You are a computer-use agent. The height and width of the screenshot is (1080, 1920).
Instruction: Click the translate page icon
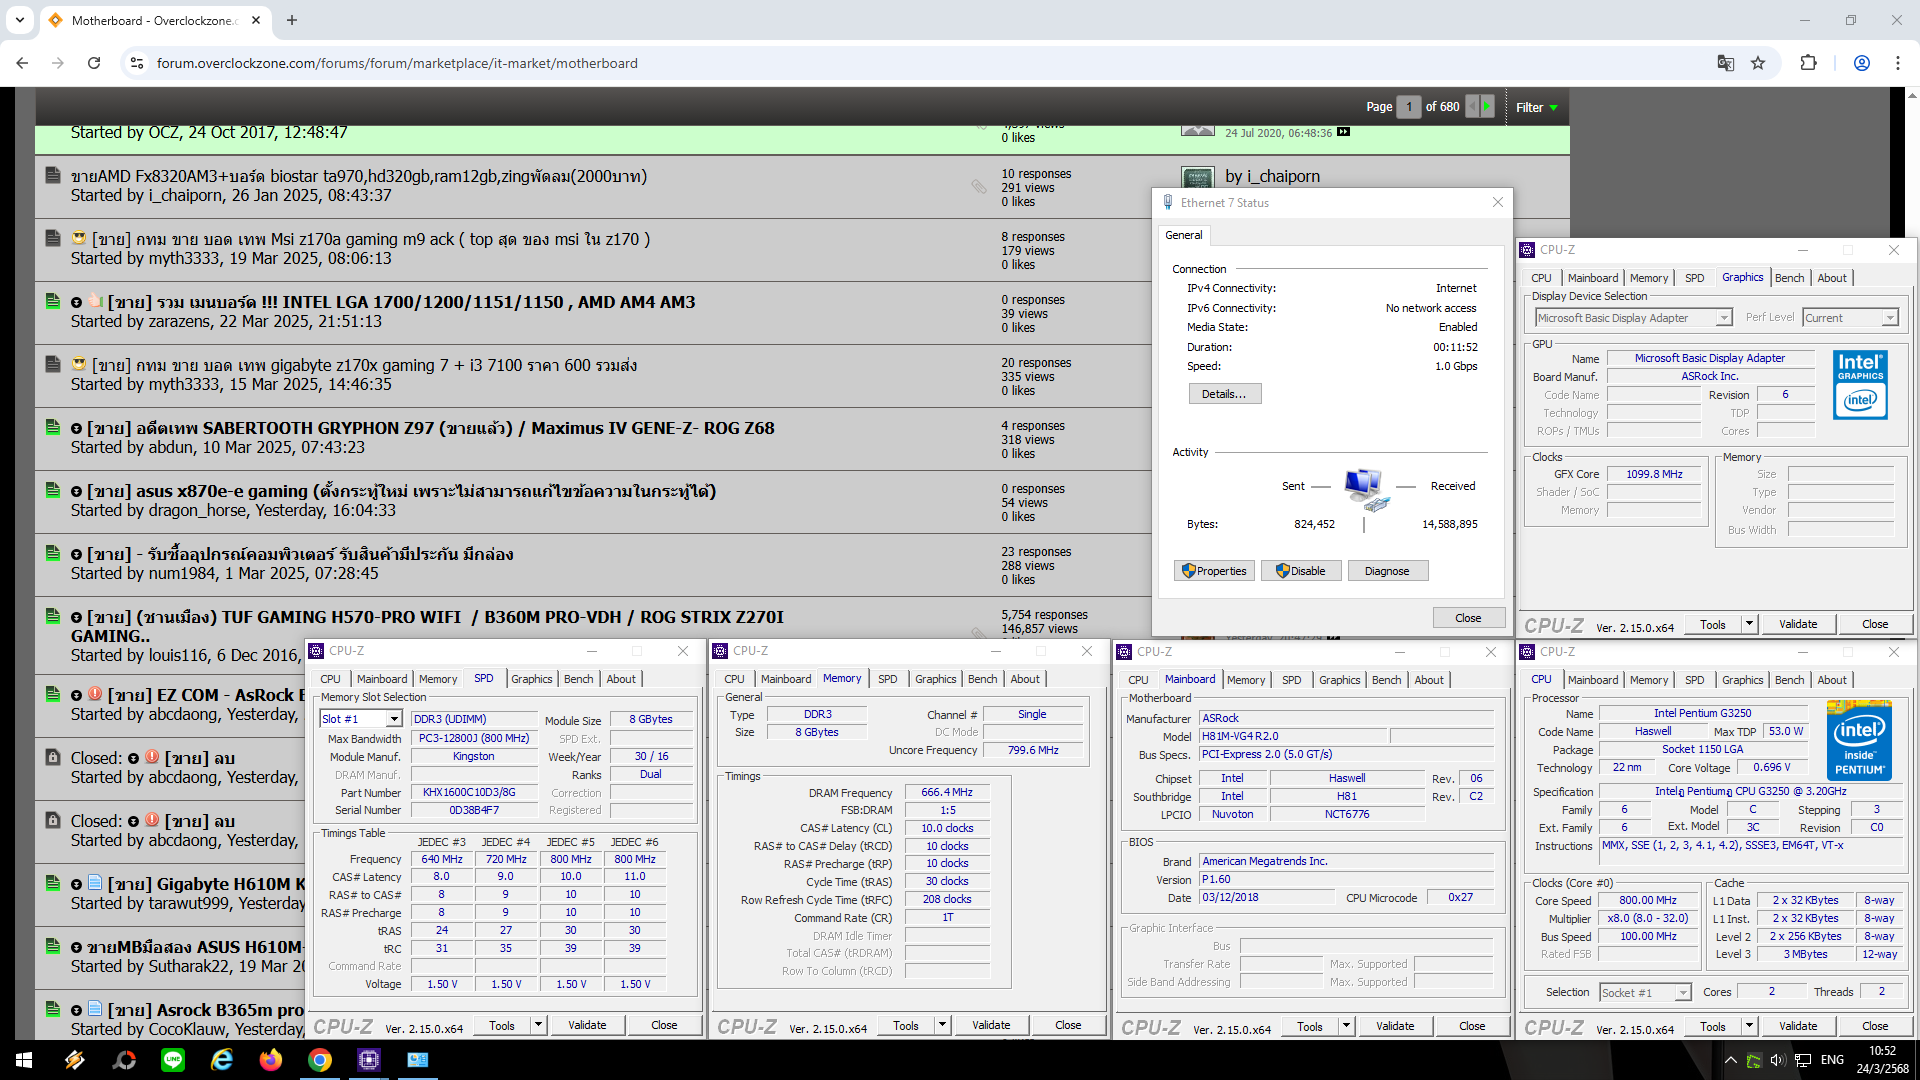pyautogui.click(x=1725, y=63)
